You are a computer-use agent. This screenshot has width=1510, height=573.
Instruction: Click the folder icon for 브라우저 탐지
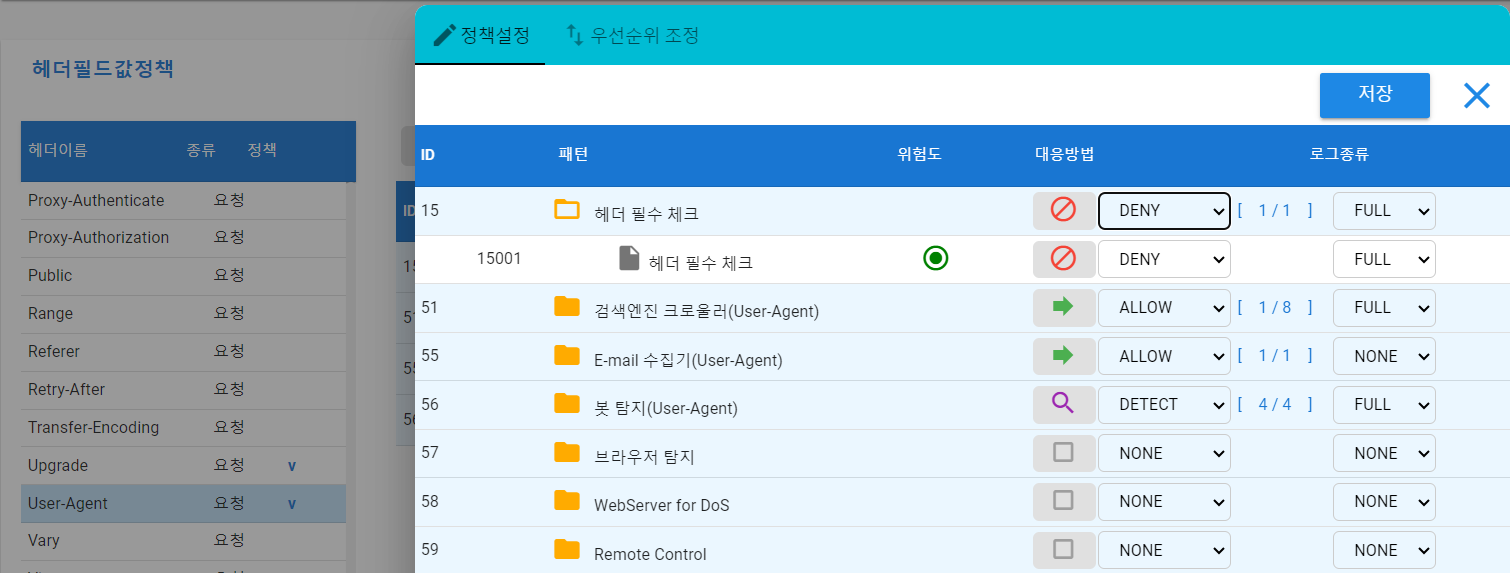point(567,452)
